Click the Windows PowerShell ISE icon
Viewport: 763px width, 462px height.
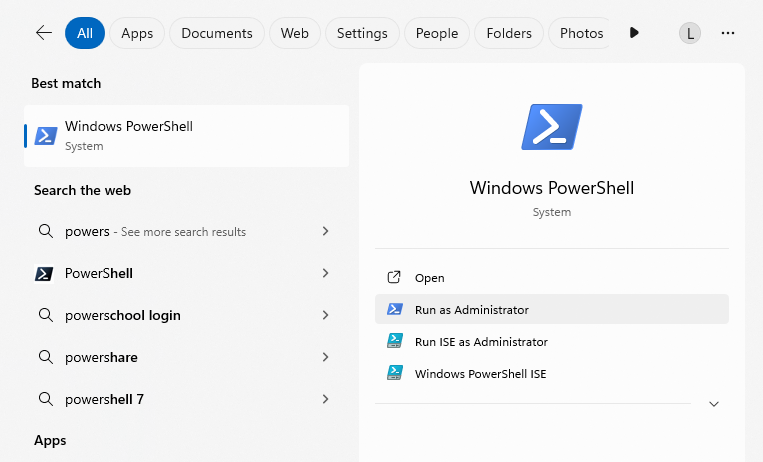[395, 373]
